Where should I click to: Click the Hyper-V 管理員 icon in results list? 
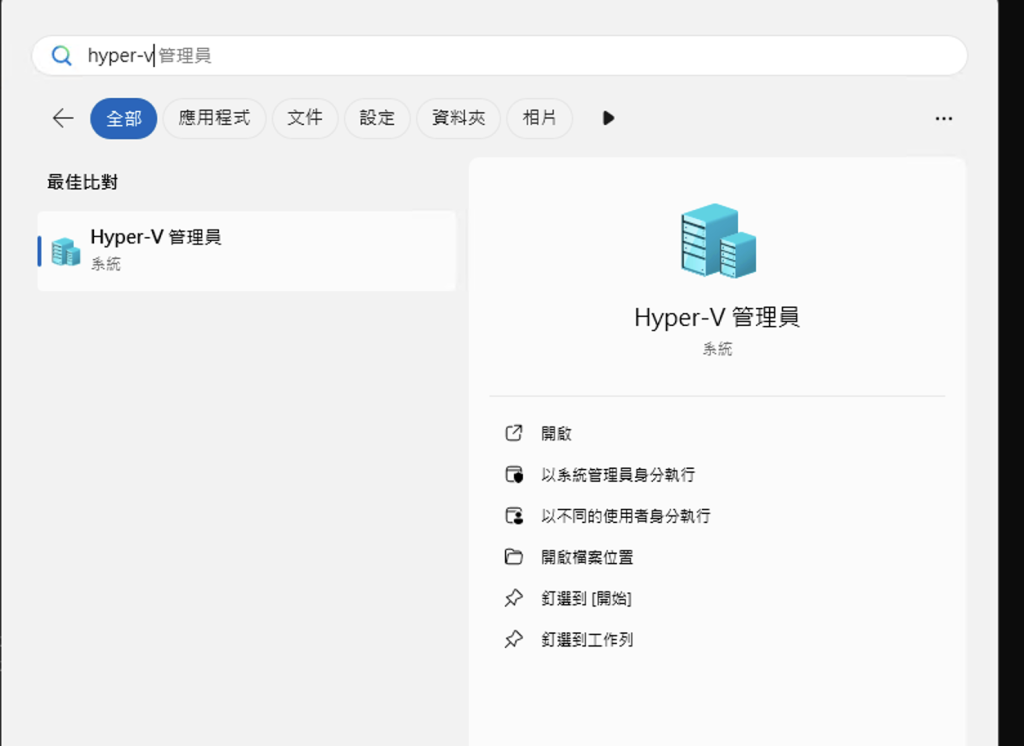click(65, 251)
